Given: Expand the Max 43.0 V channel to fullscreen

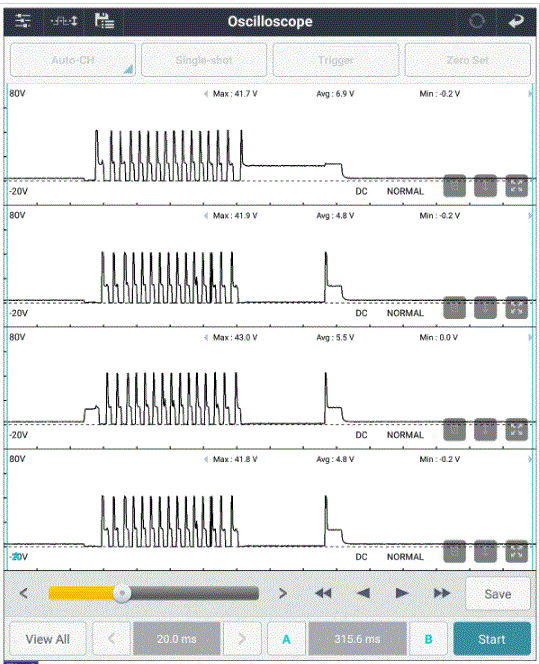Looking at the screenshot, I should (517, 430).
